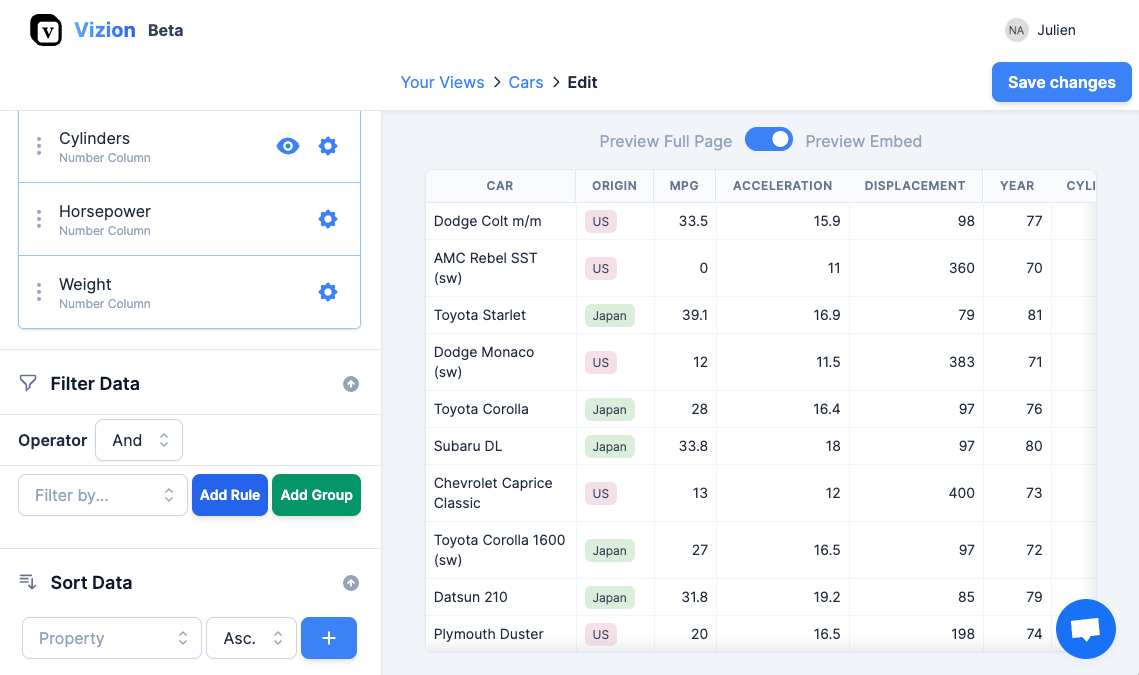Collapse the Filter Data section
The height and width of the screenshot is (675, 1139).
pos(350,383)
